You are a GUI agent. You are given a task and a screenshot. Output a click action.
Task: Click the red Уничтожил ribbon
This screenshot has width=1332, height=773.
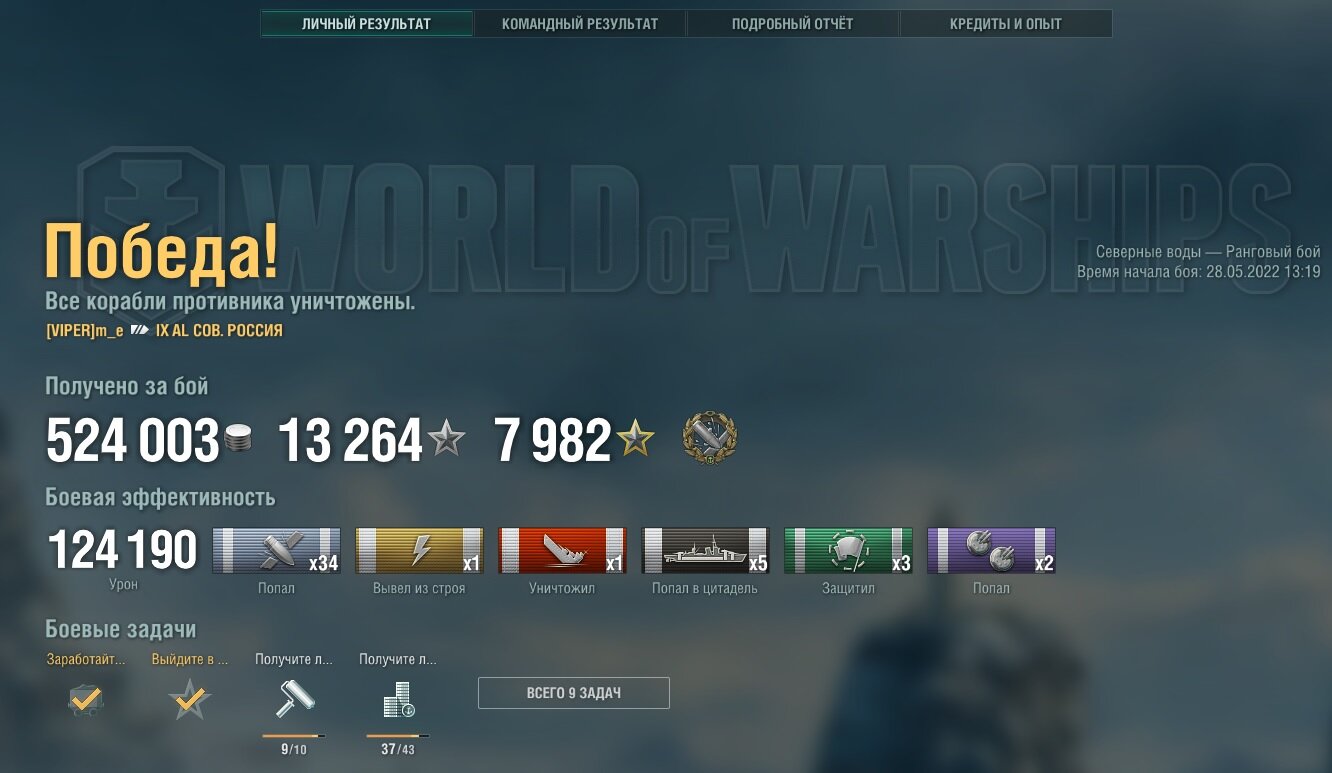(x=563, y=551)
